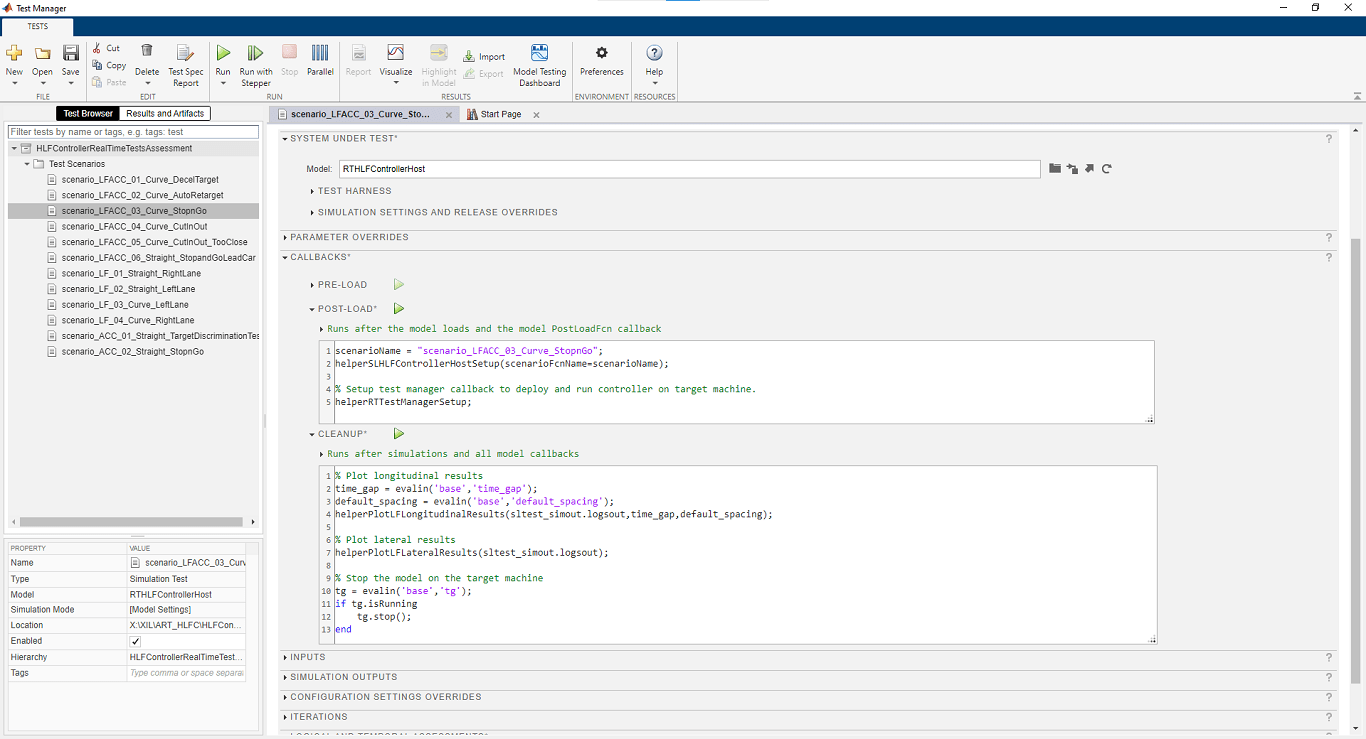Switch to the Start Page tab
The image size is (1366, 739).
click(x=500, y=115)
